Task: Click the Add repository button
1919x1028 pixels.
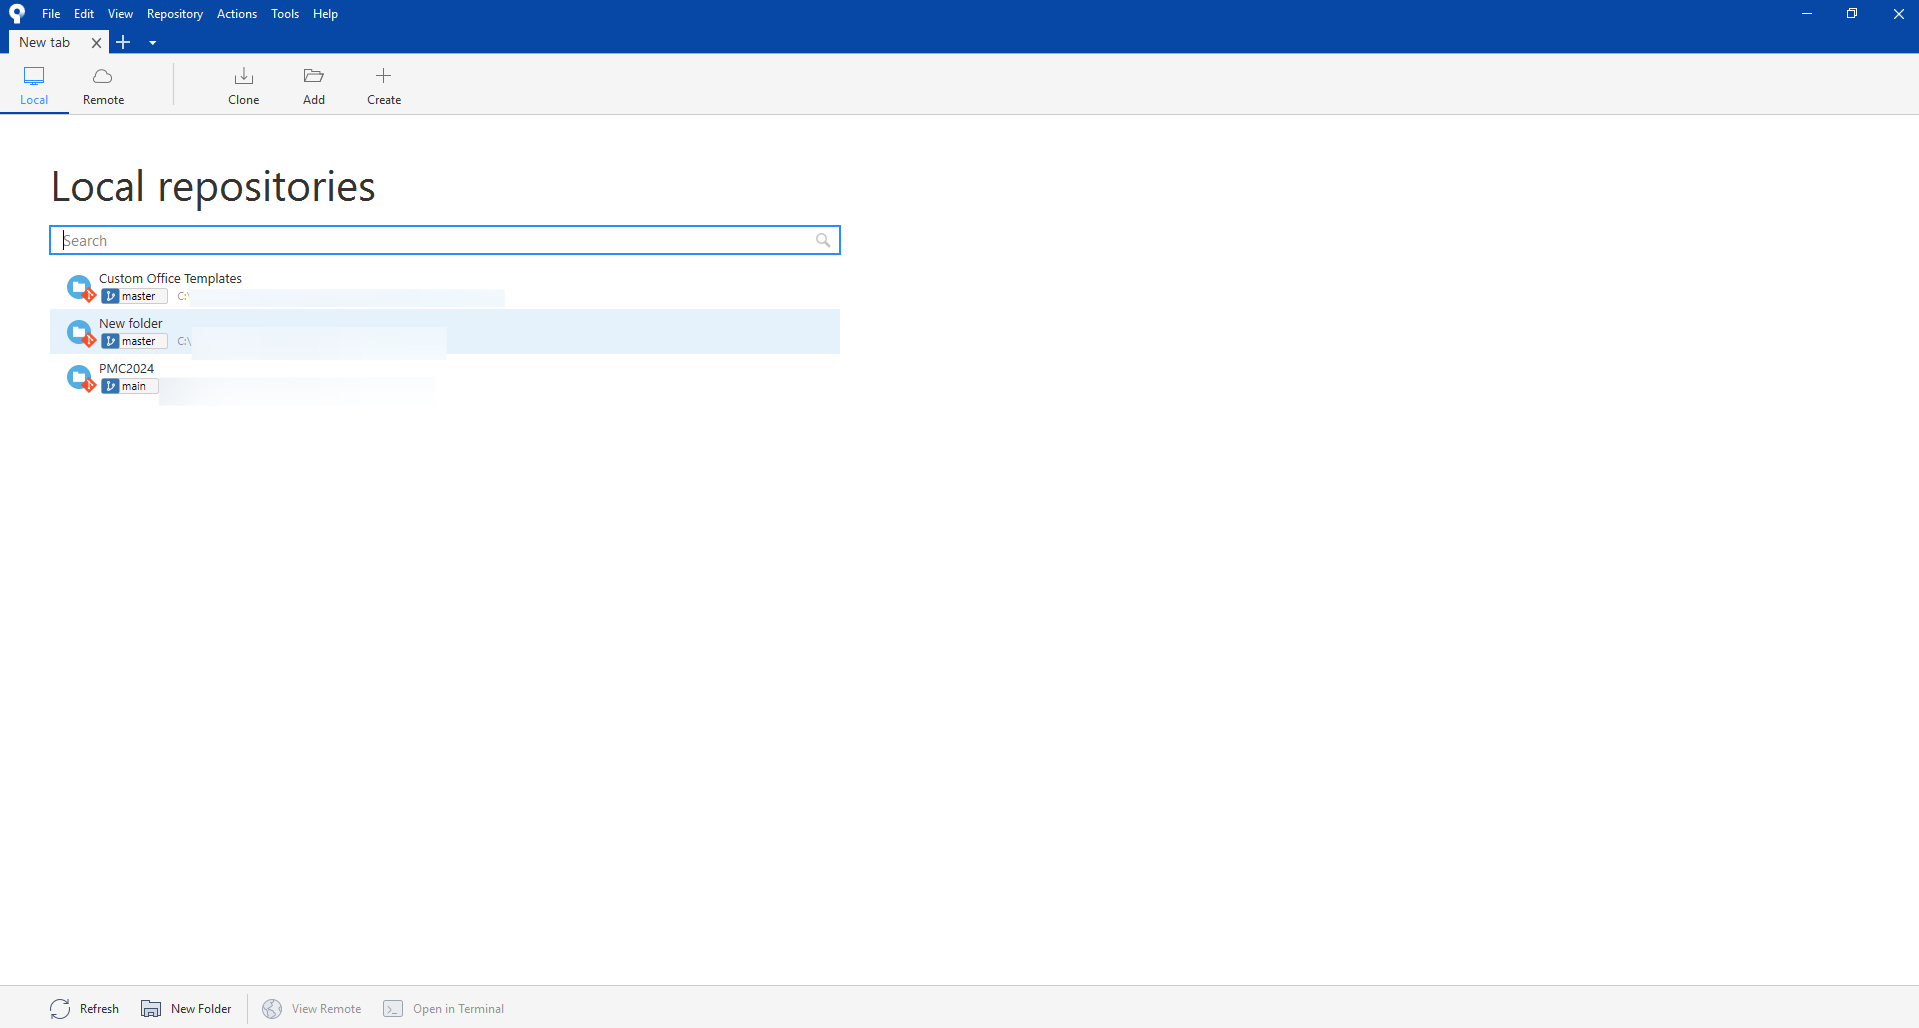Action: pos(314,85)
